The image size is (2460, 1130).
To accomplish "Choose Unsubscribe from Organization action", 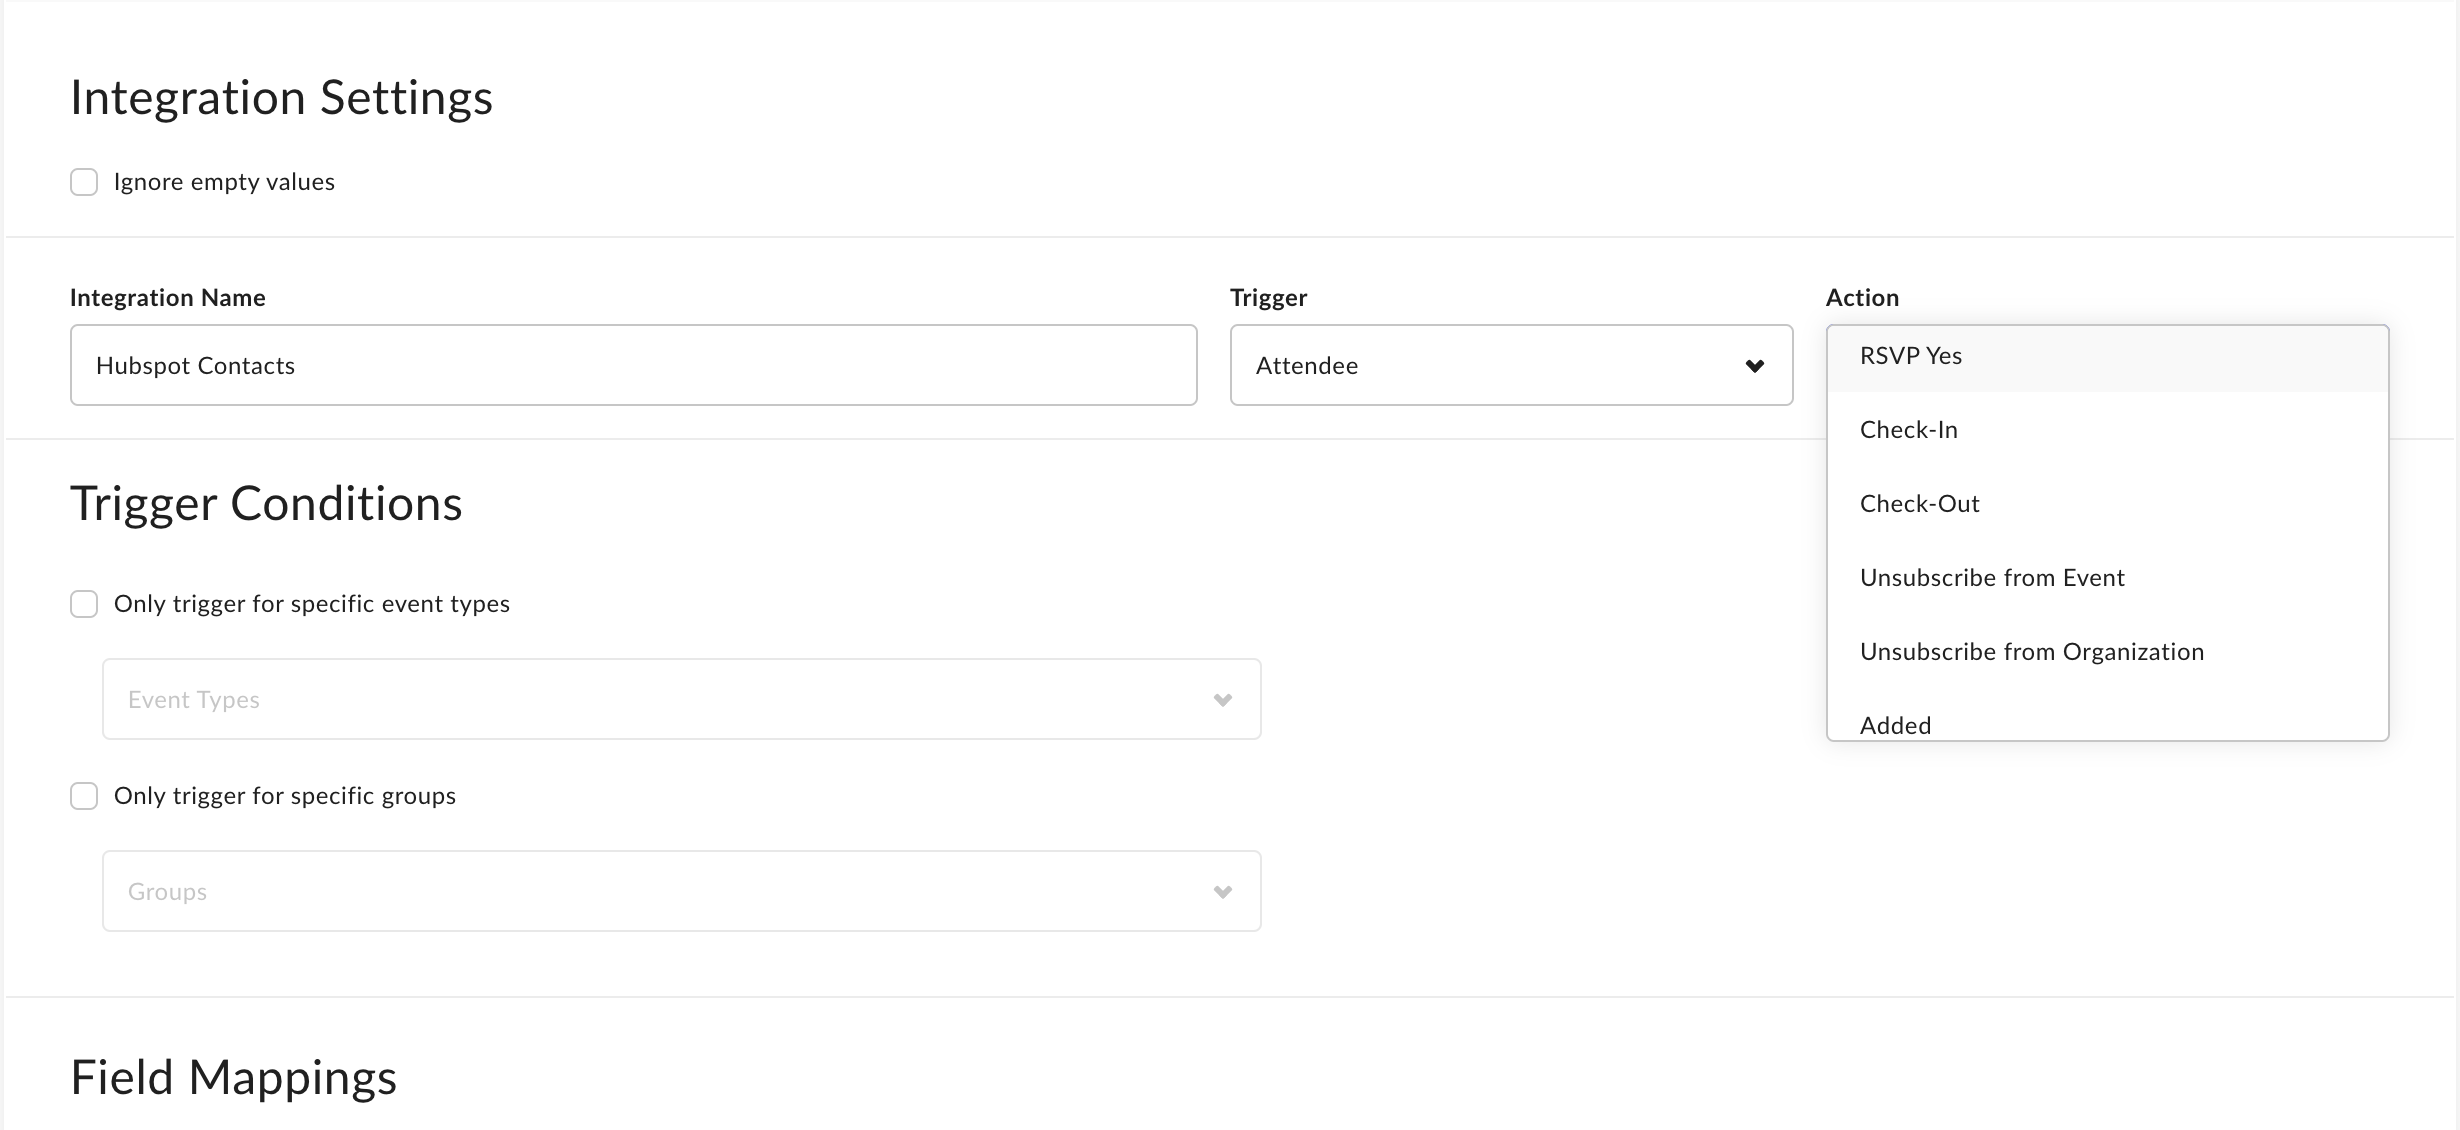I will point(2107,652).
